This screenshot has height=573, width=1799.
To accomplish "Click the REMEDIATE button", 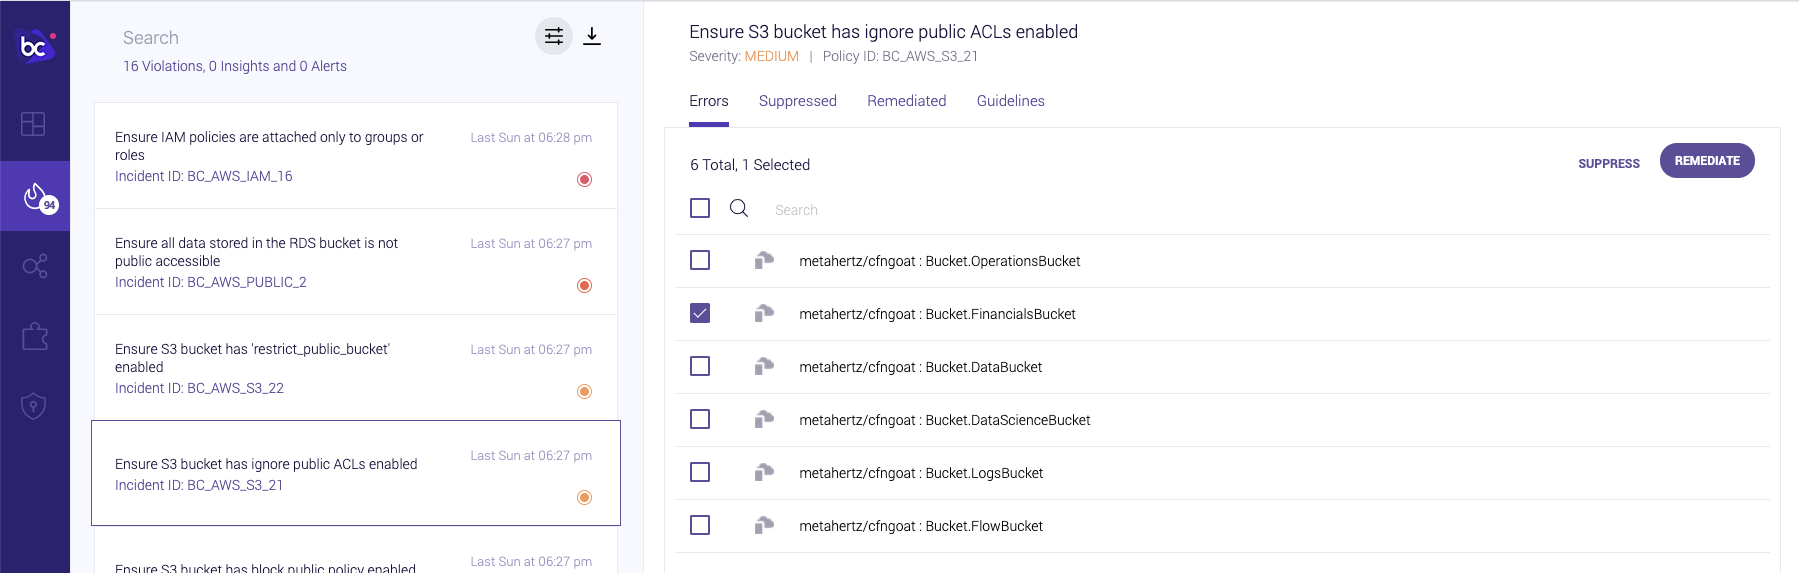I will pyautogui.click(x=1707, y=161).
